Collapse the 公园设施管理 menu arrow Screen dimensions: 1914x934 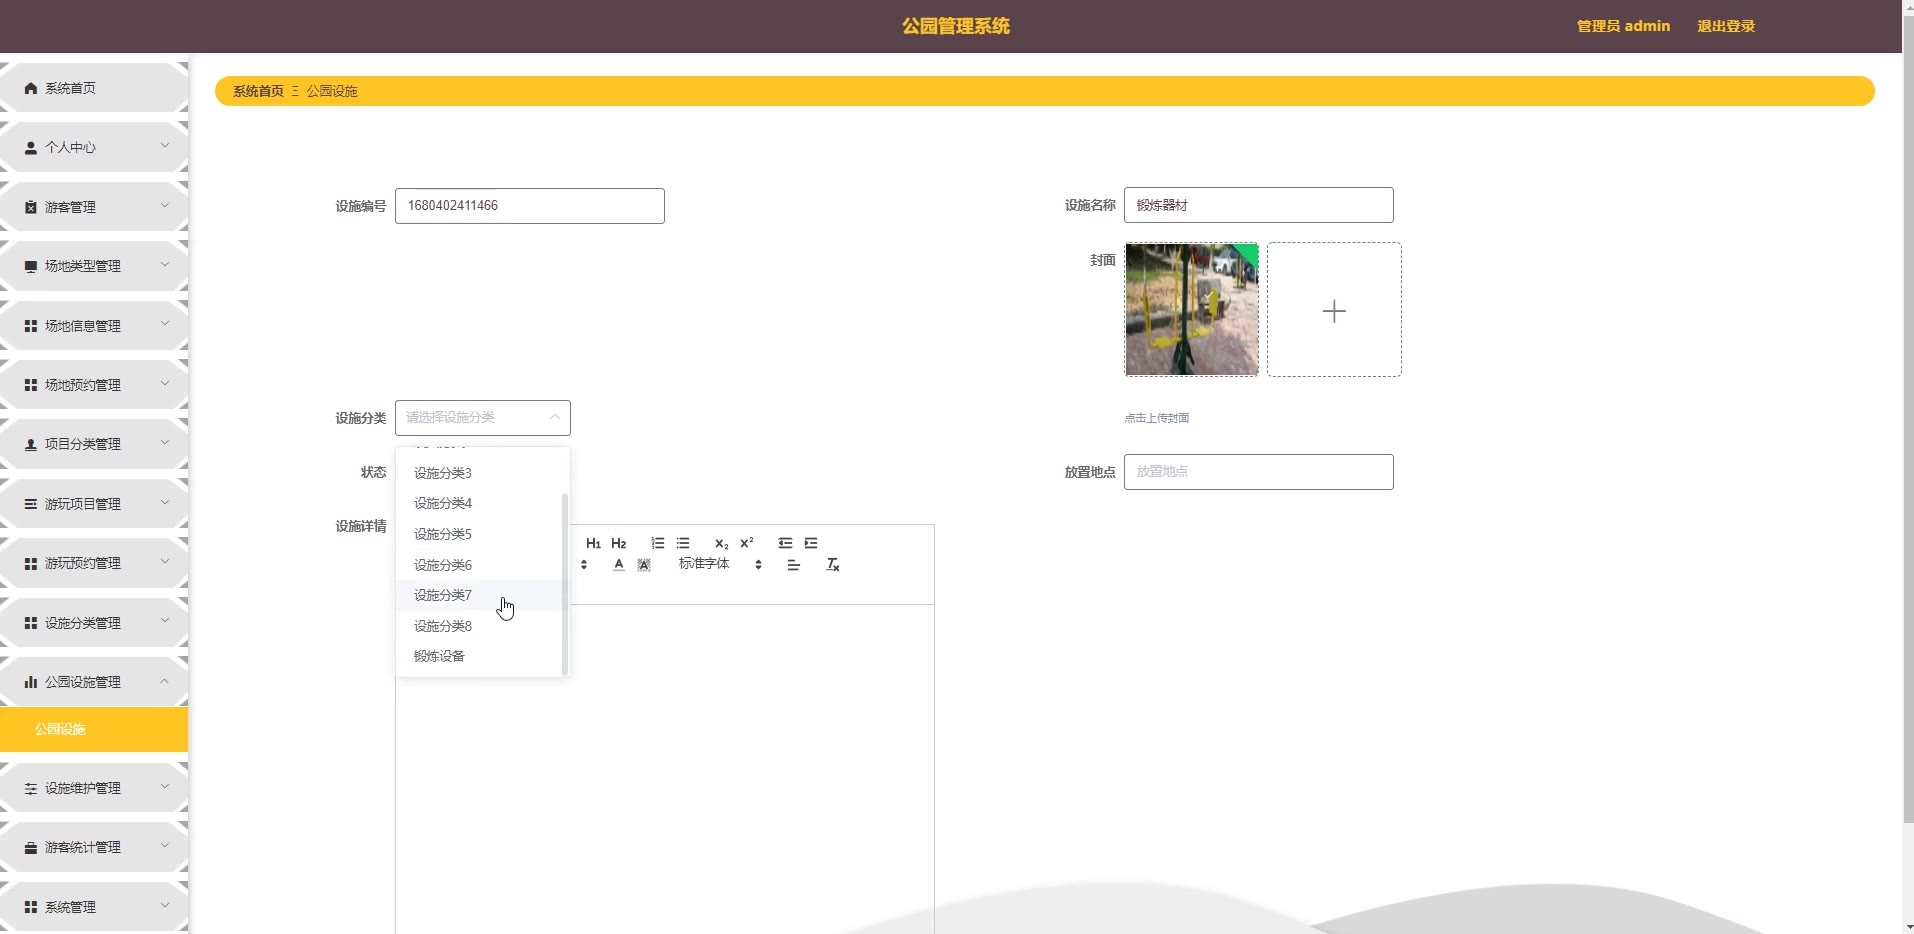click(165, 681)
